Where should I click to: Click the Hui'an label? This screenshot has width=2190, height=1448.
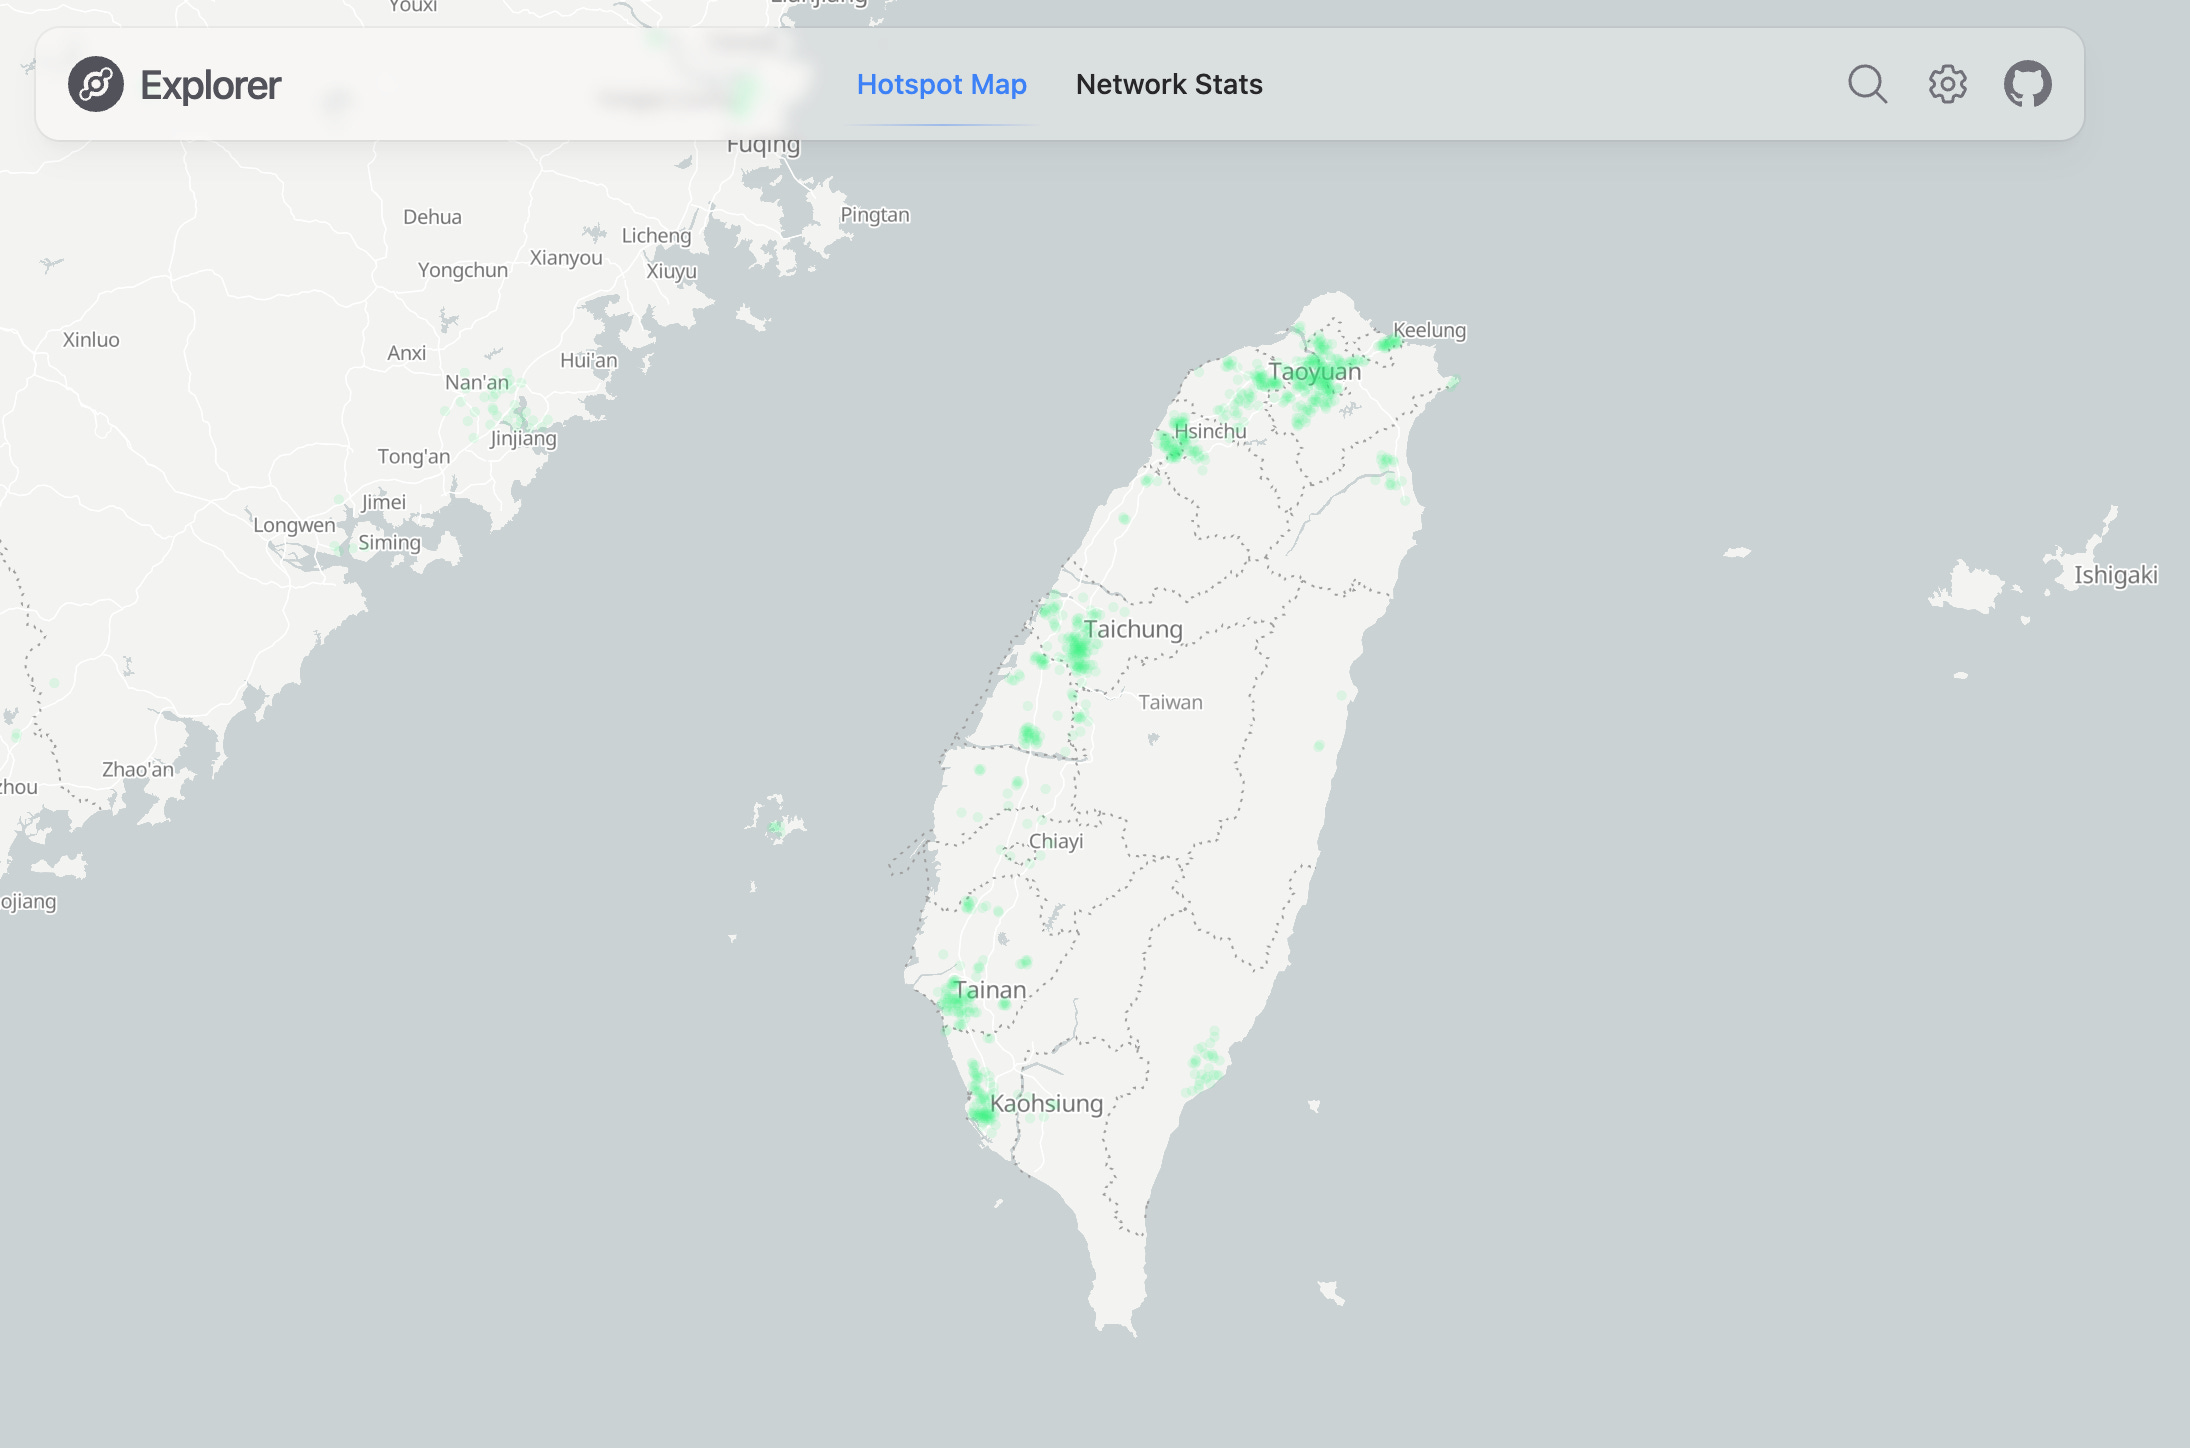(588, 360)
